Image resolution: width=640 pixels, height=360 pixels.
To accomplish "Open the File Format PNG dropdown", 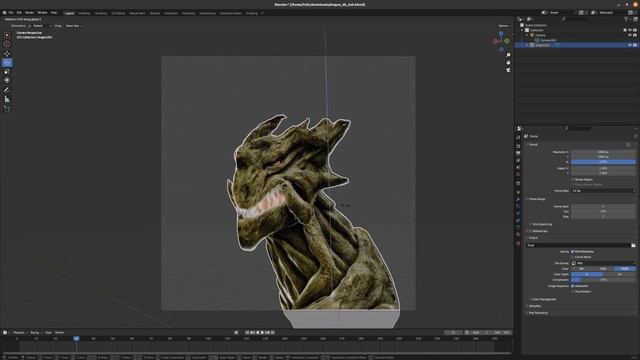I will tap(603, 263).
